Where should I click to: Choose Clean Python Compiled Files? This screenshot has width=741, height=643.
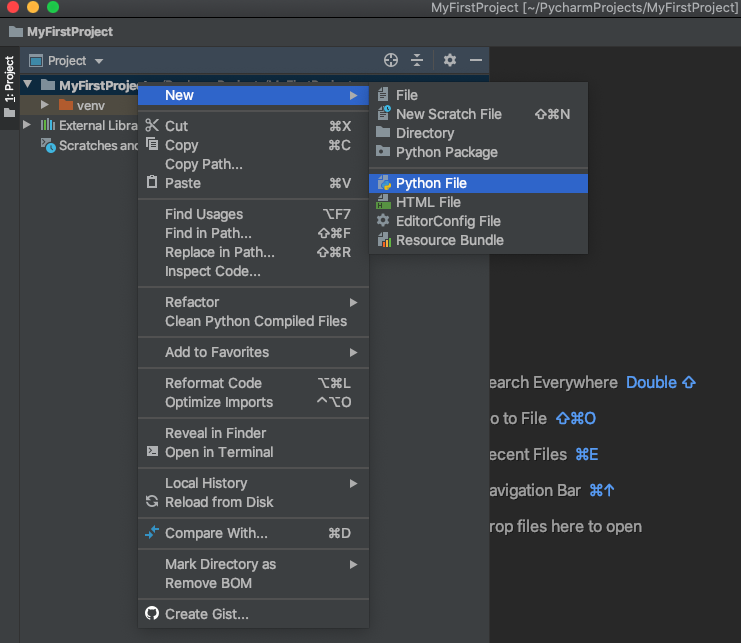(253, 321)
